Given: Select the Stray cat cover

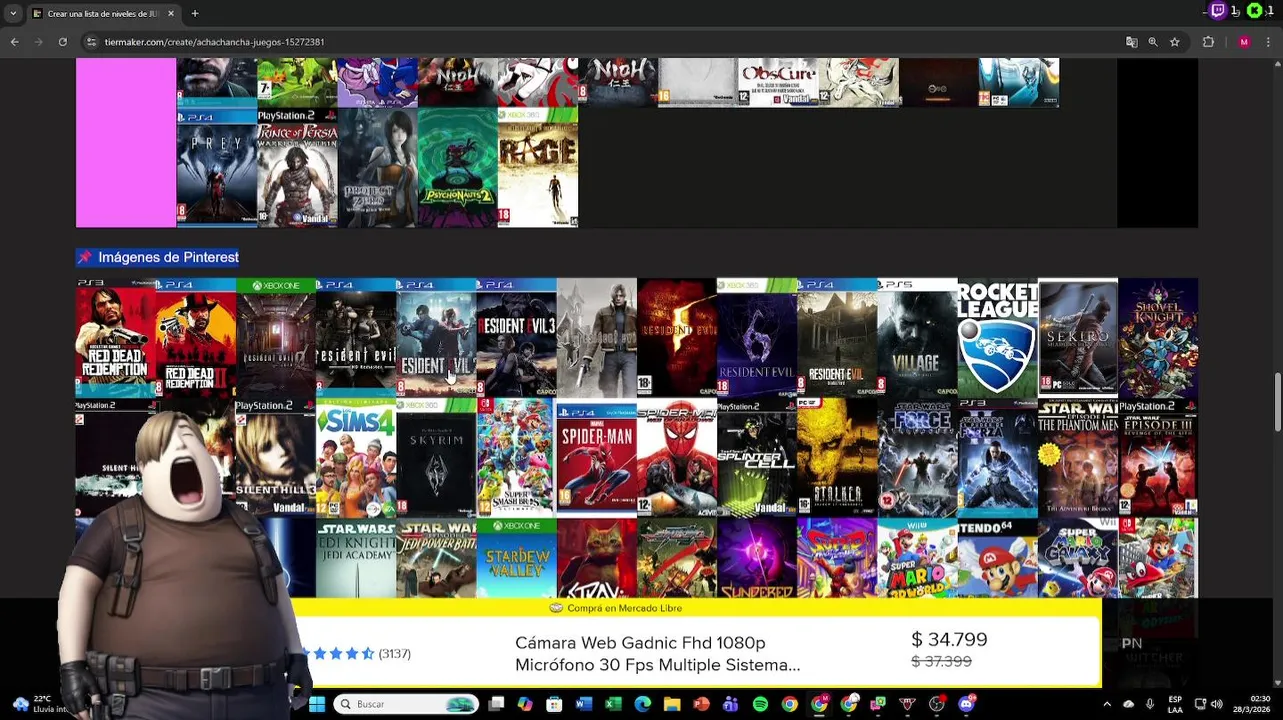Looking at the screenshot, I should [x=596, y=558].
